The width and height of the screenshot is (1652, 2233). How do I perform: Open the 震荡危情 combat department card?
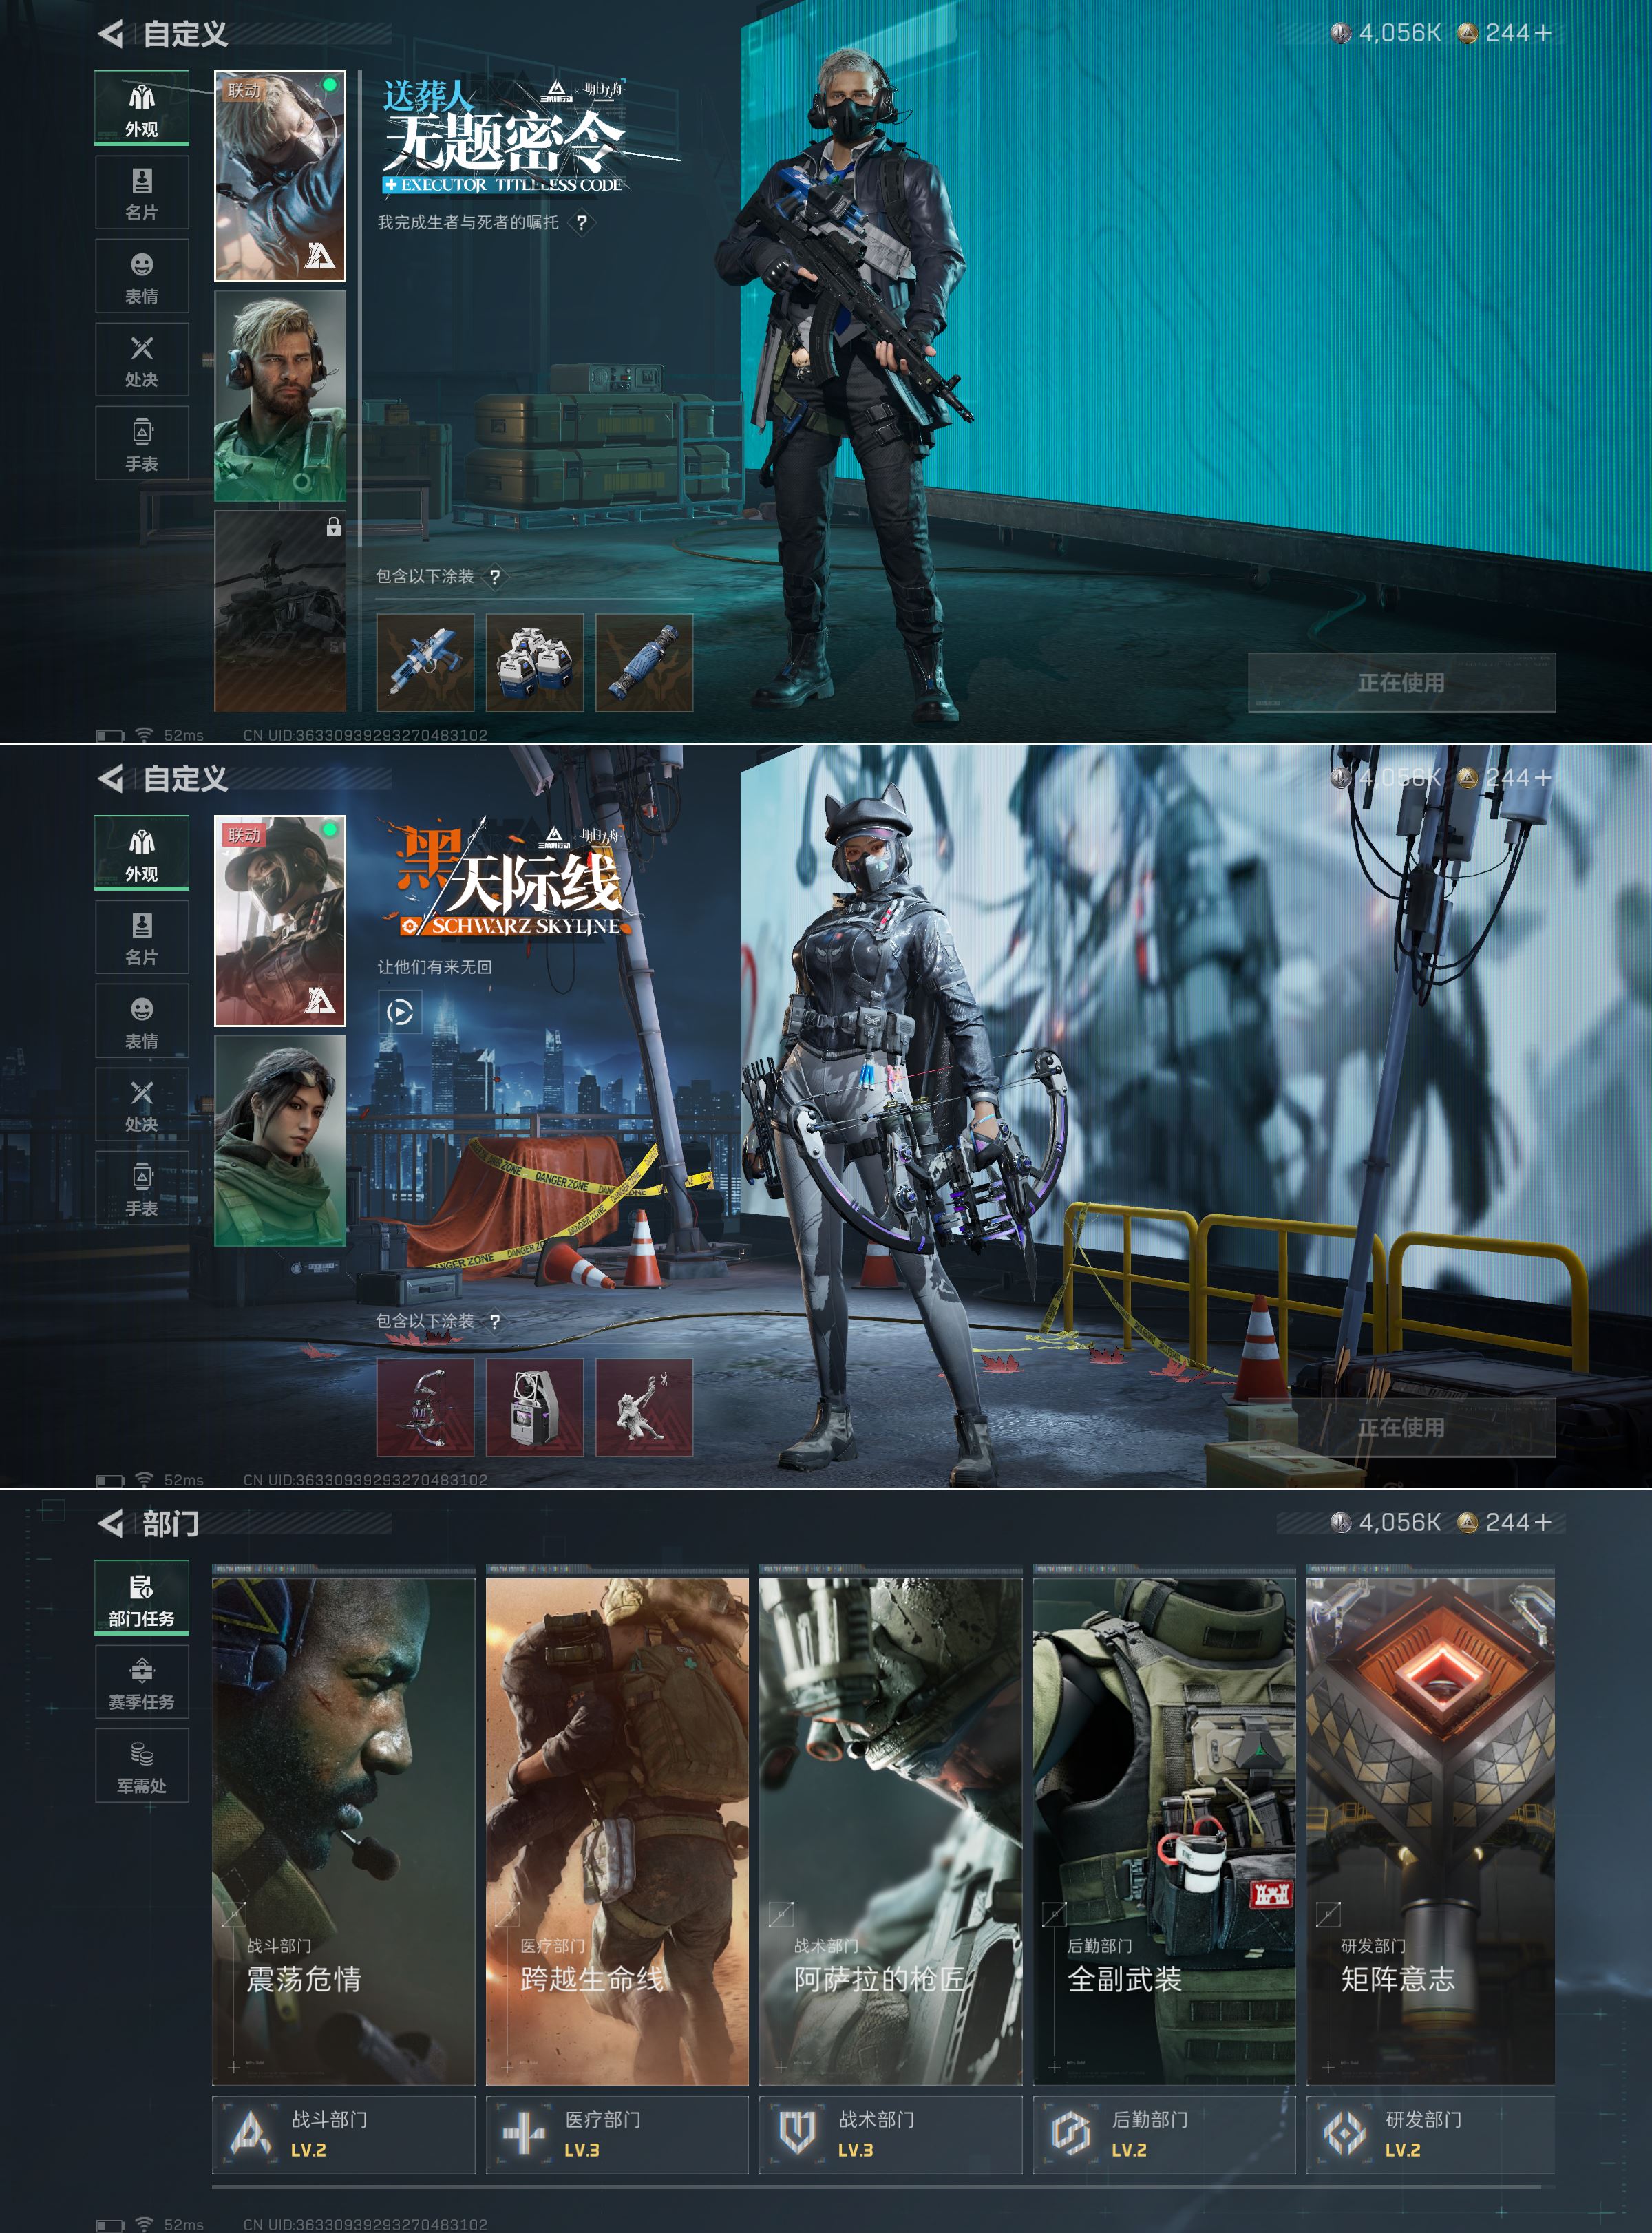tap(343, 1830)
